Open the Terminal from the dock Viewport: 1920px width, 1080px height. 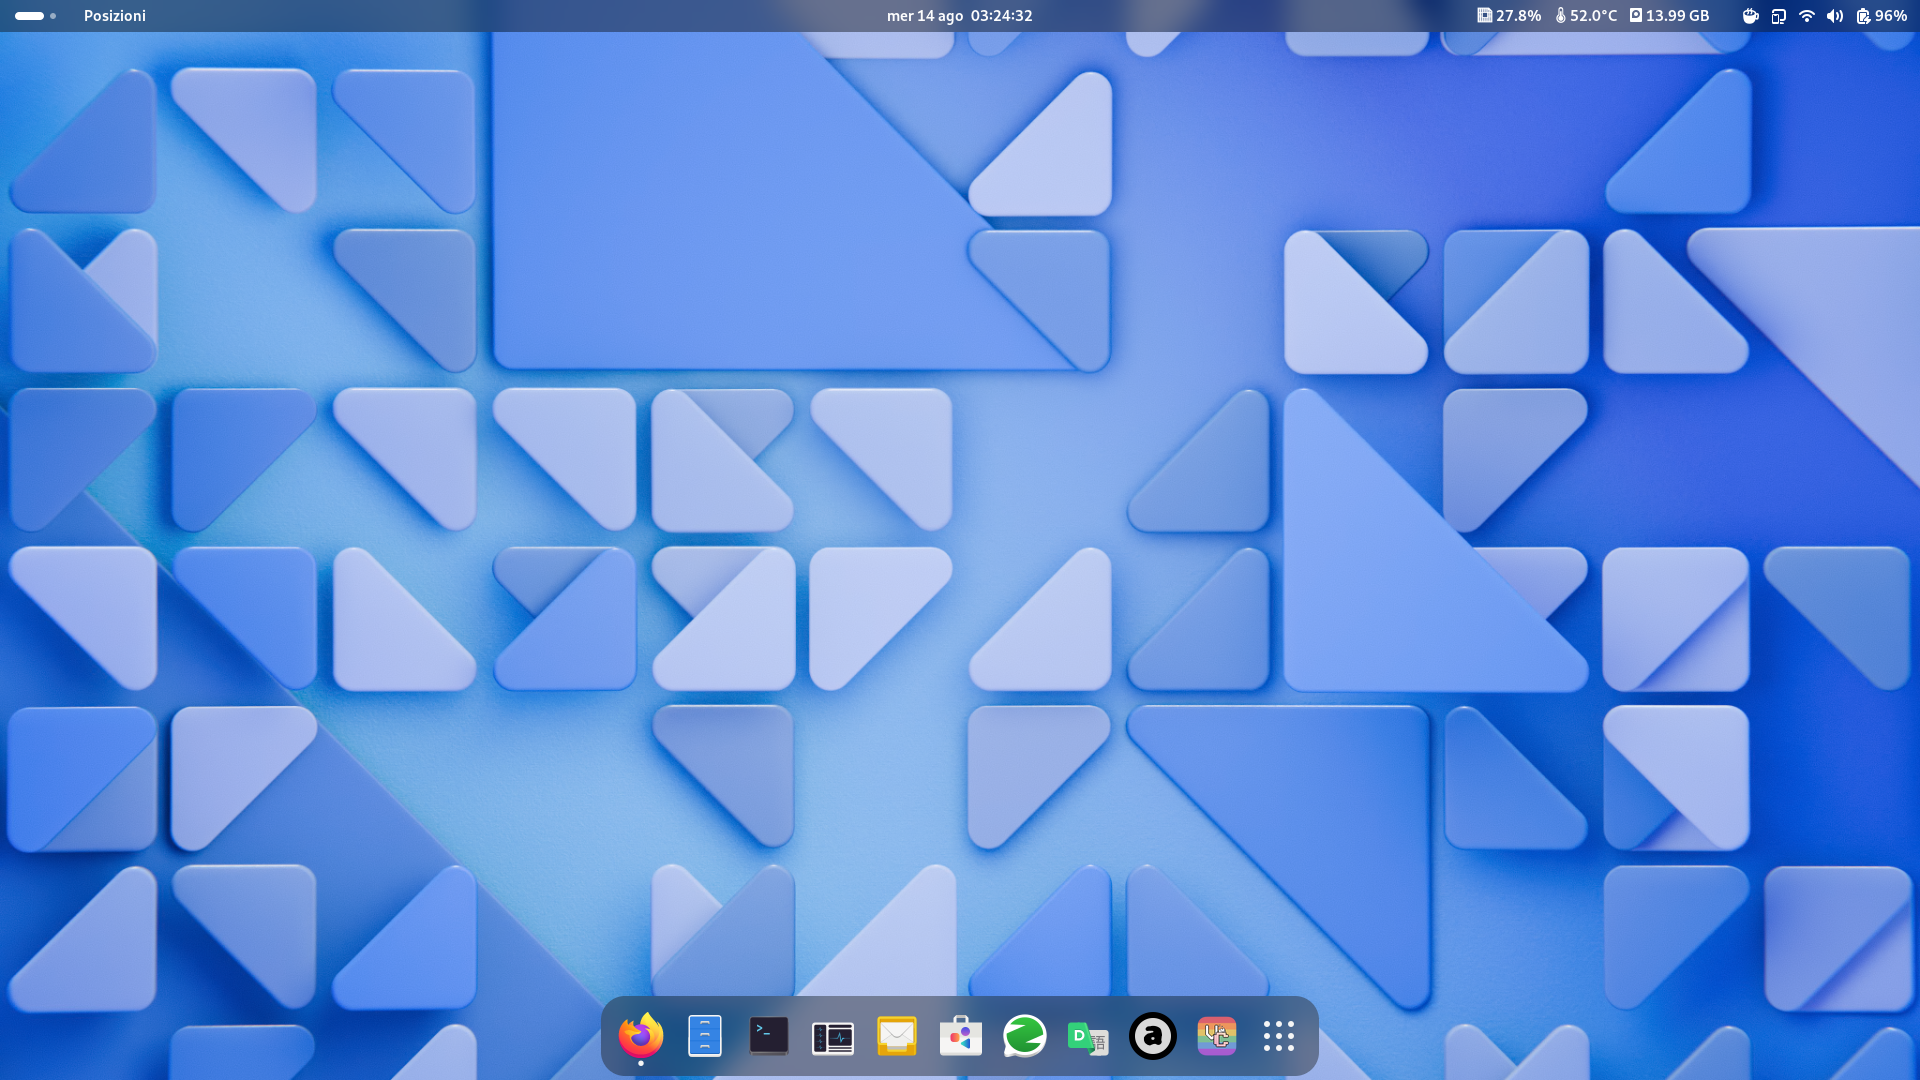click(769, 1036)
